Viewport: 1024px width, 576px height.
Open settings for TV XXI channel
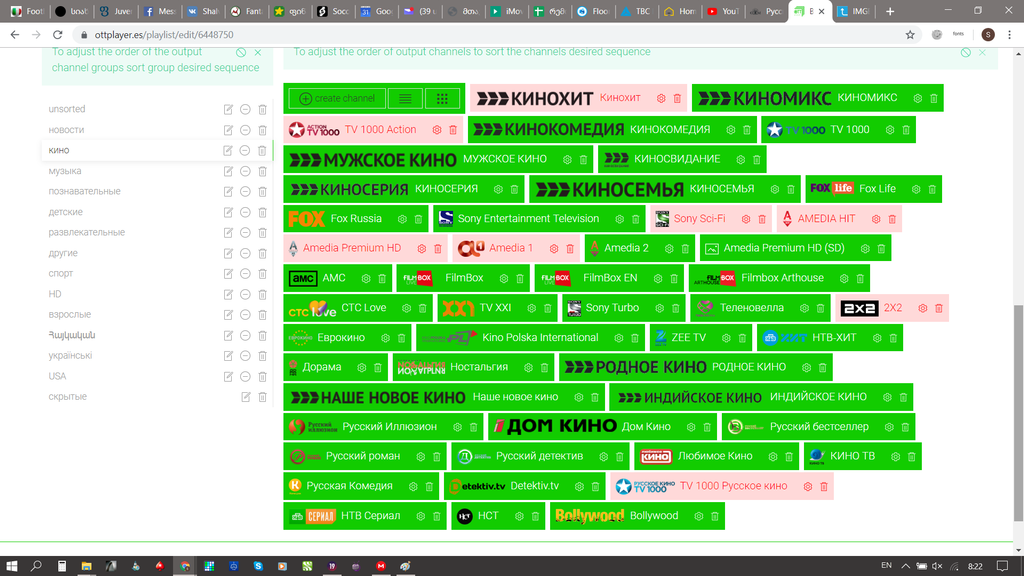pos(532,308)
